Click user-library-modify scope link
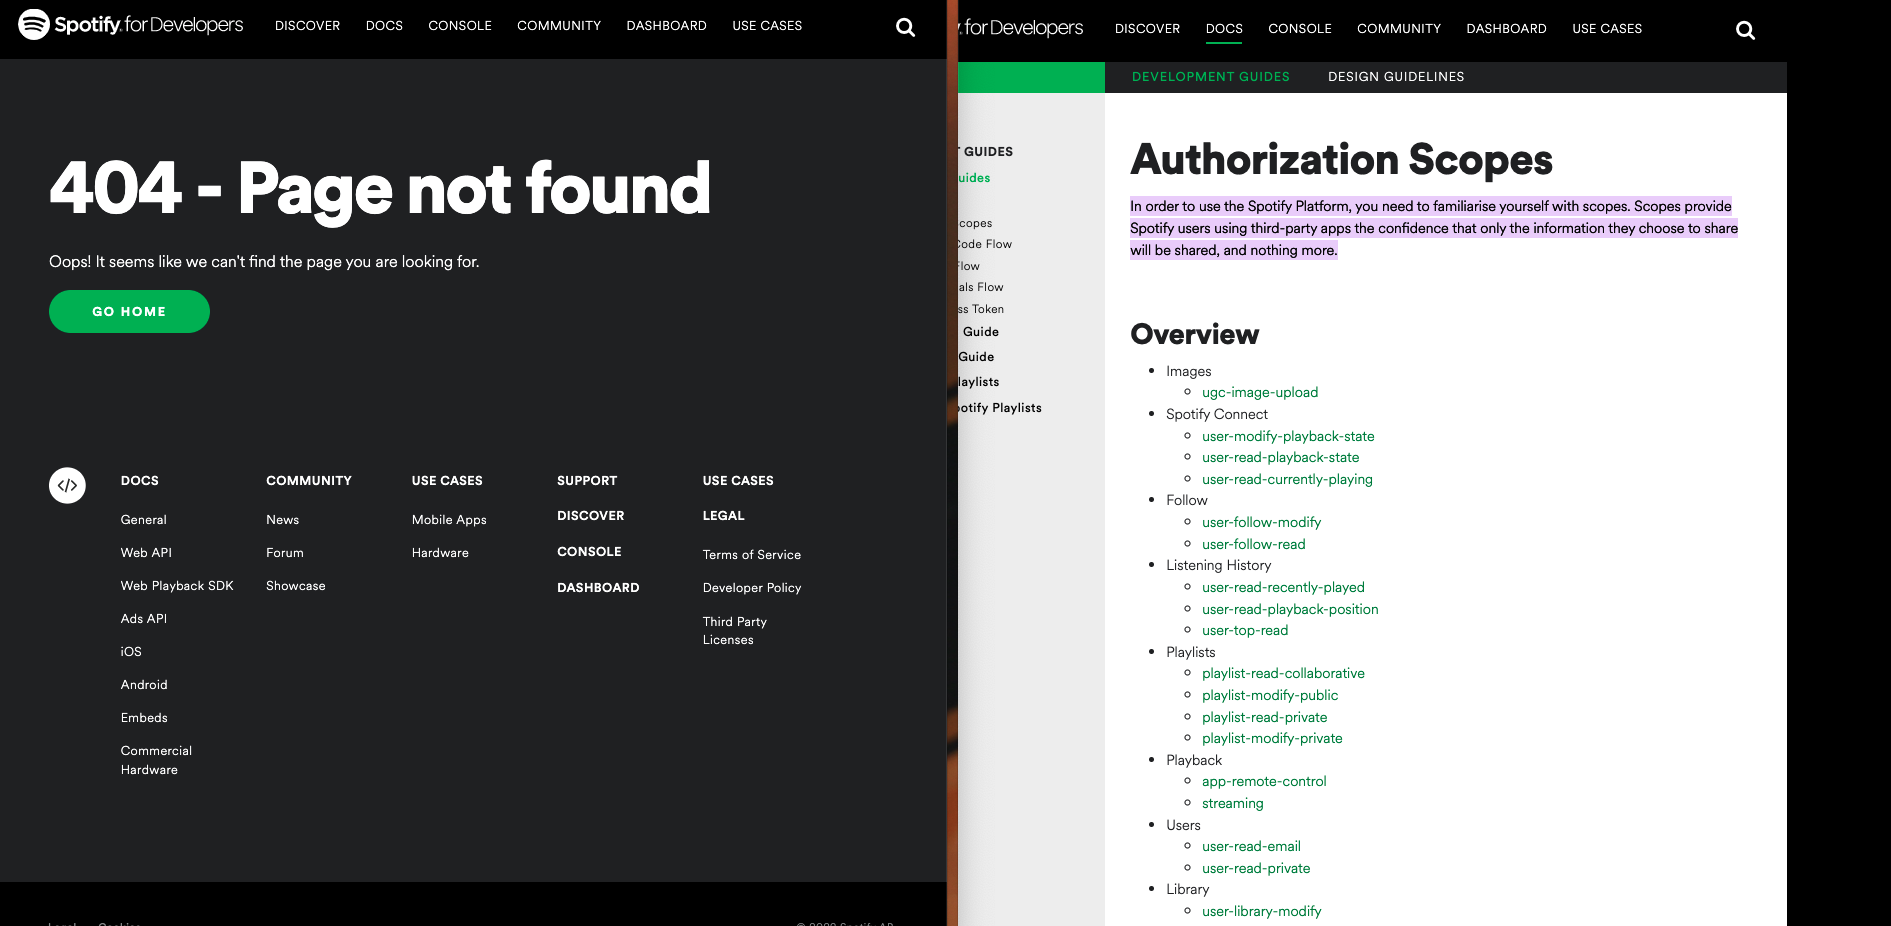Screen dimensions: 1891x926 click(x=1261, y=912)
